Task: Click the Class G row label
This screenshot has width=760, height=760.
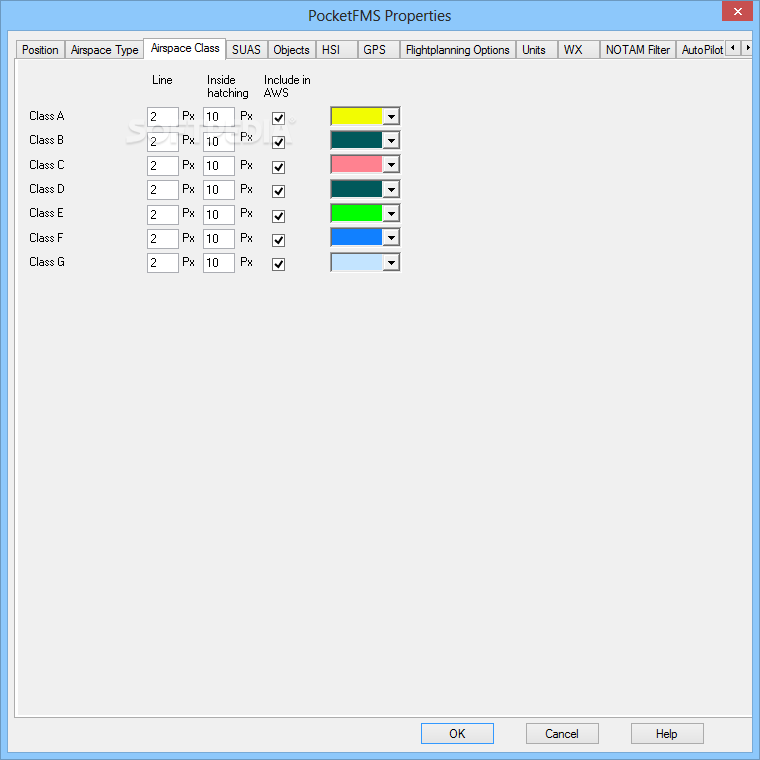Action: pyautogui.click(x=47, y=262)
